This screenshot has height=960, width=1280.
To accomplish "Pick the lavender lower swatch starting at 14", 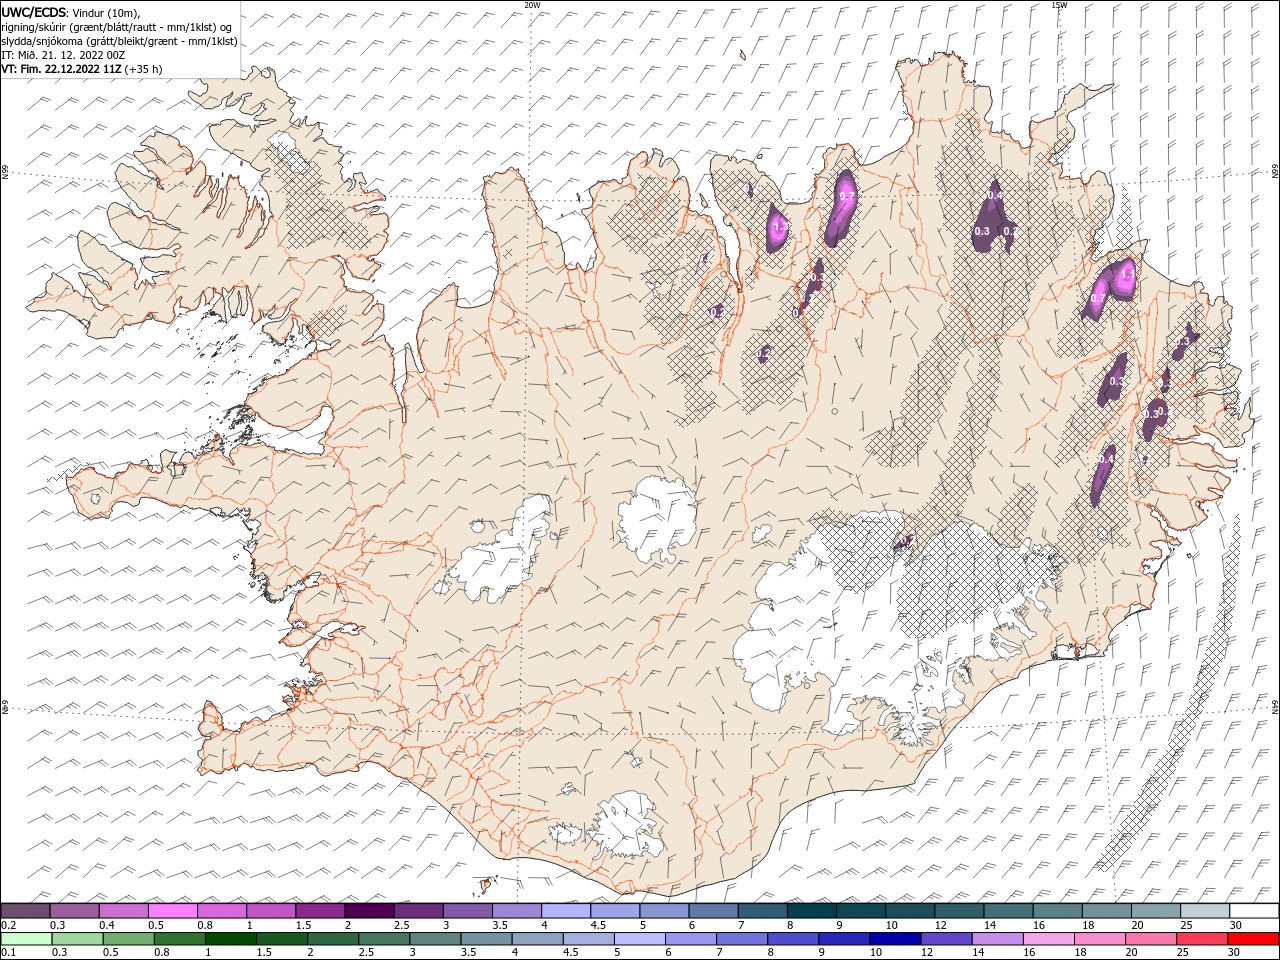I will tap(997, 939).
